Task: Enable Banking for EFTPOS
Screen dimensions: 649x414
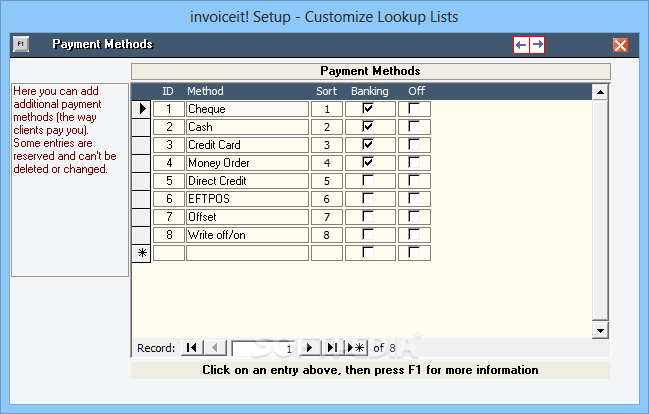Action: [x=368, y=198]
